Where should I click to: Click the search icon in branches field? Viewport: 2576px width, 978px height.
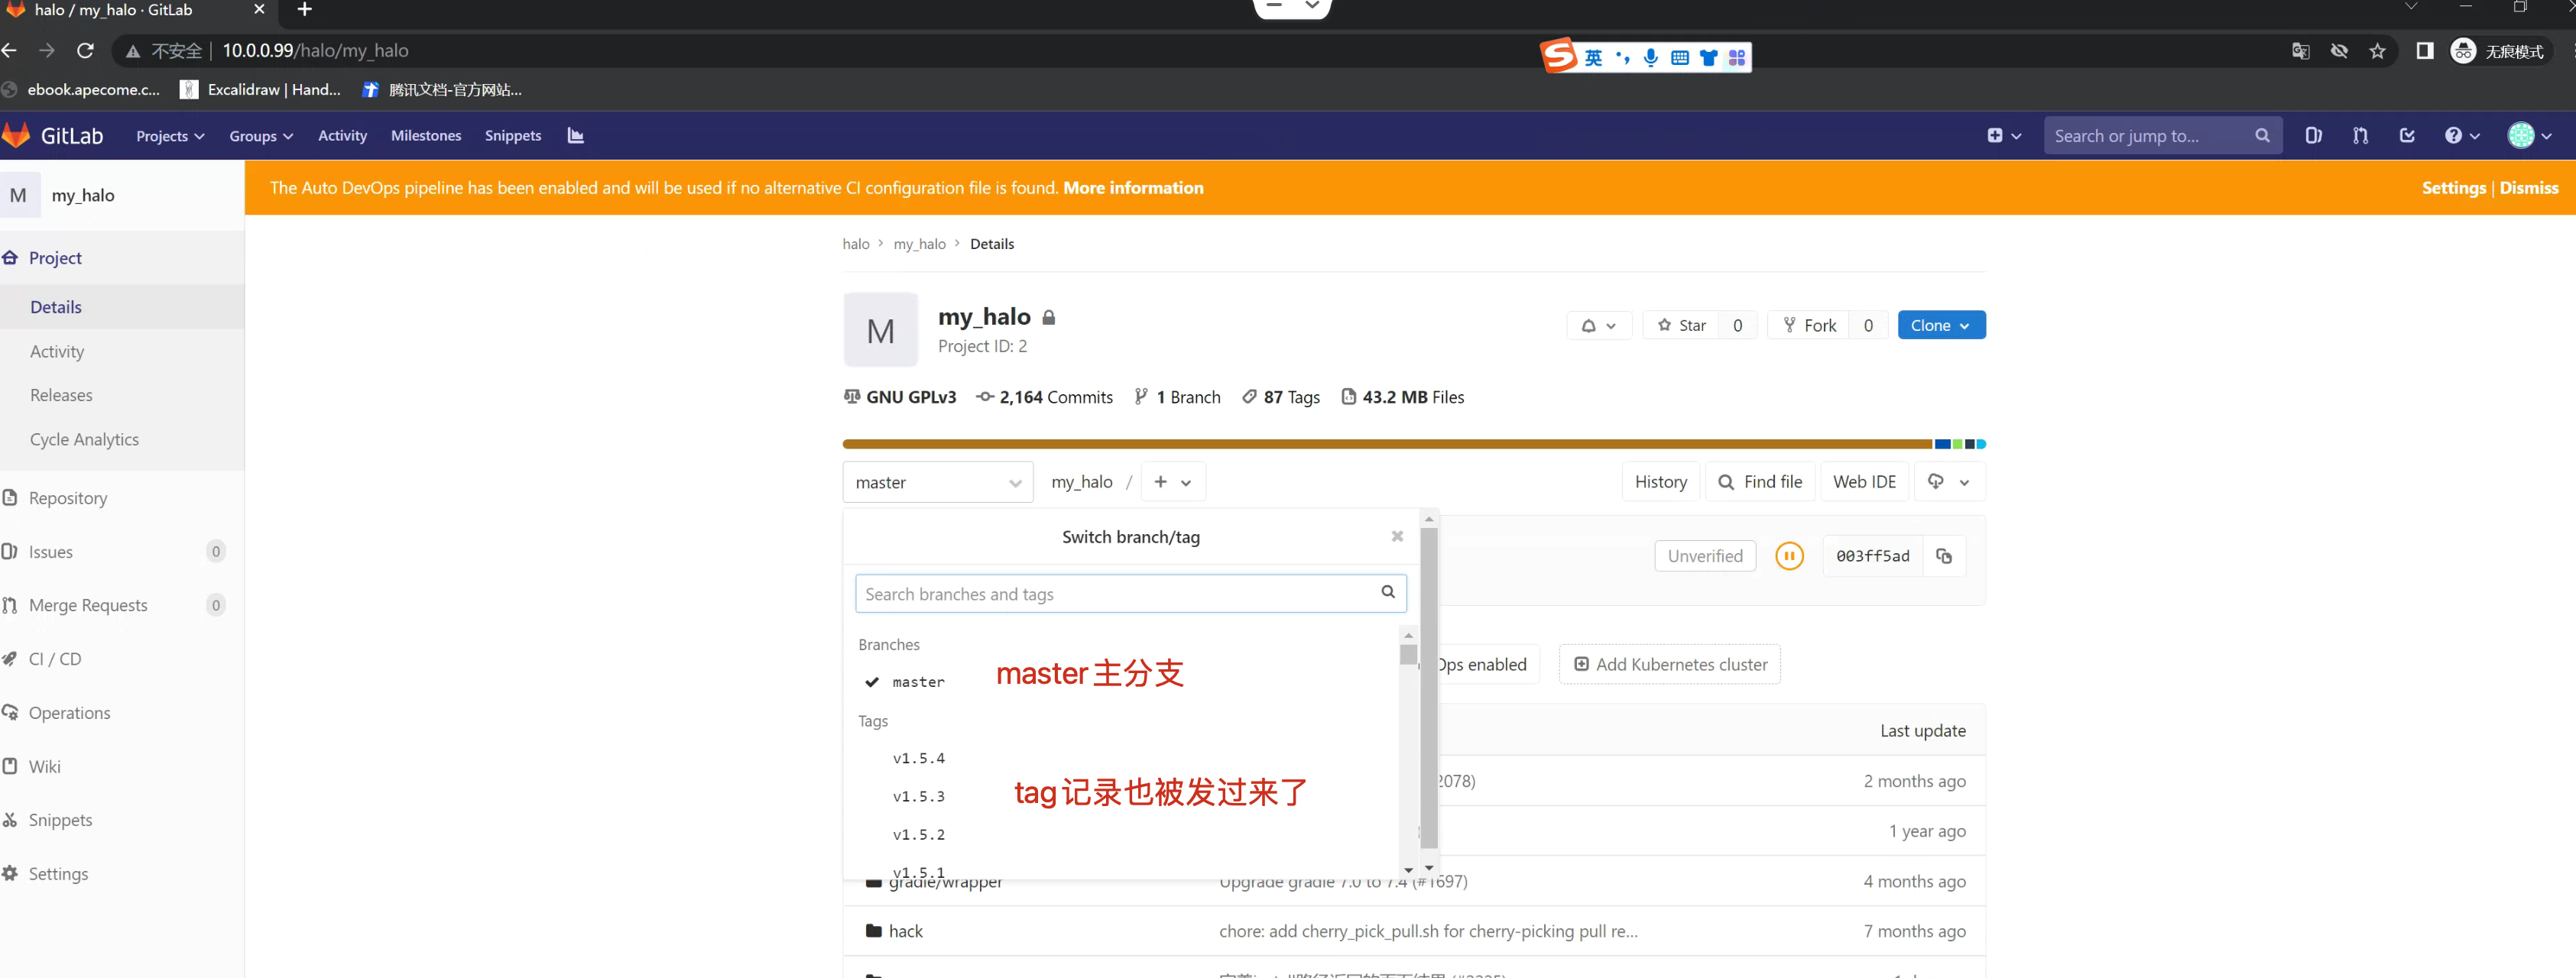(x=1388, y=592)
